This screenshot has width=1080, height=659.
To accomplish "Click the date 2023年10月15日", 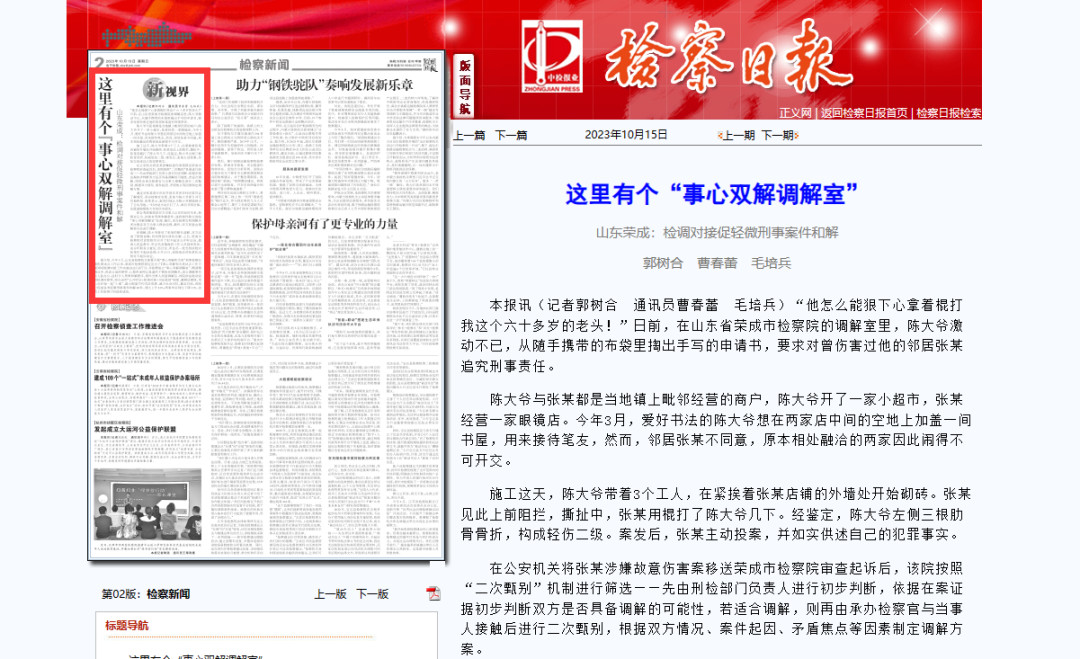I will (626, 135).
